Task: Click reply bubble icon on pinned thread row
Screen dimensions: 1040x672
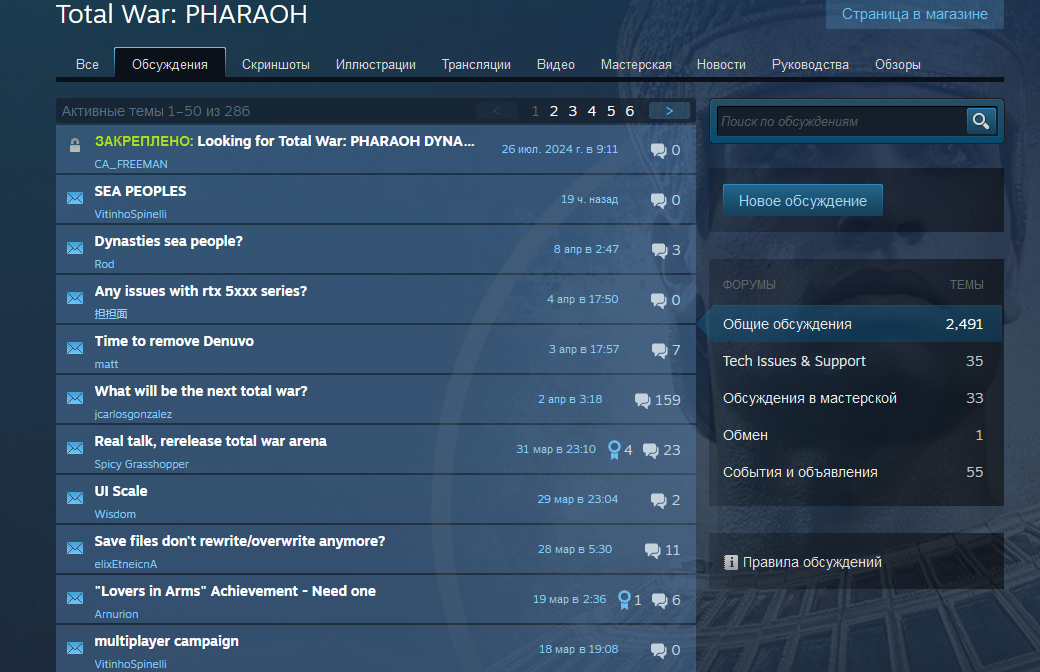Action: pos(659,151)
